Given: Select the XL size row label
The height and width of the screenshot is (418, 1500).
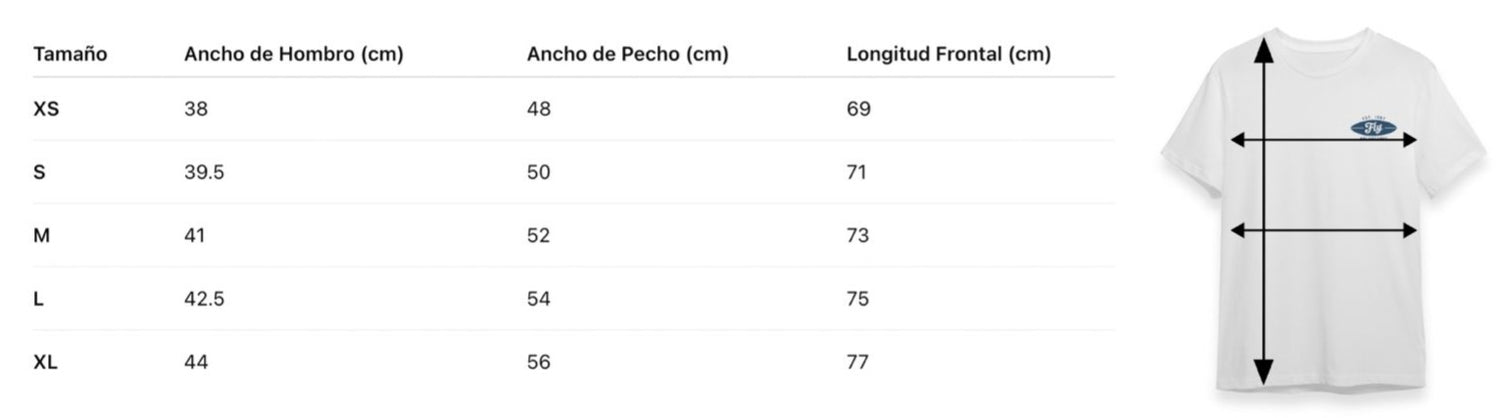Looking at the screenshot, I should pos(46,362).
